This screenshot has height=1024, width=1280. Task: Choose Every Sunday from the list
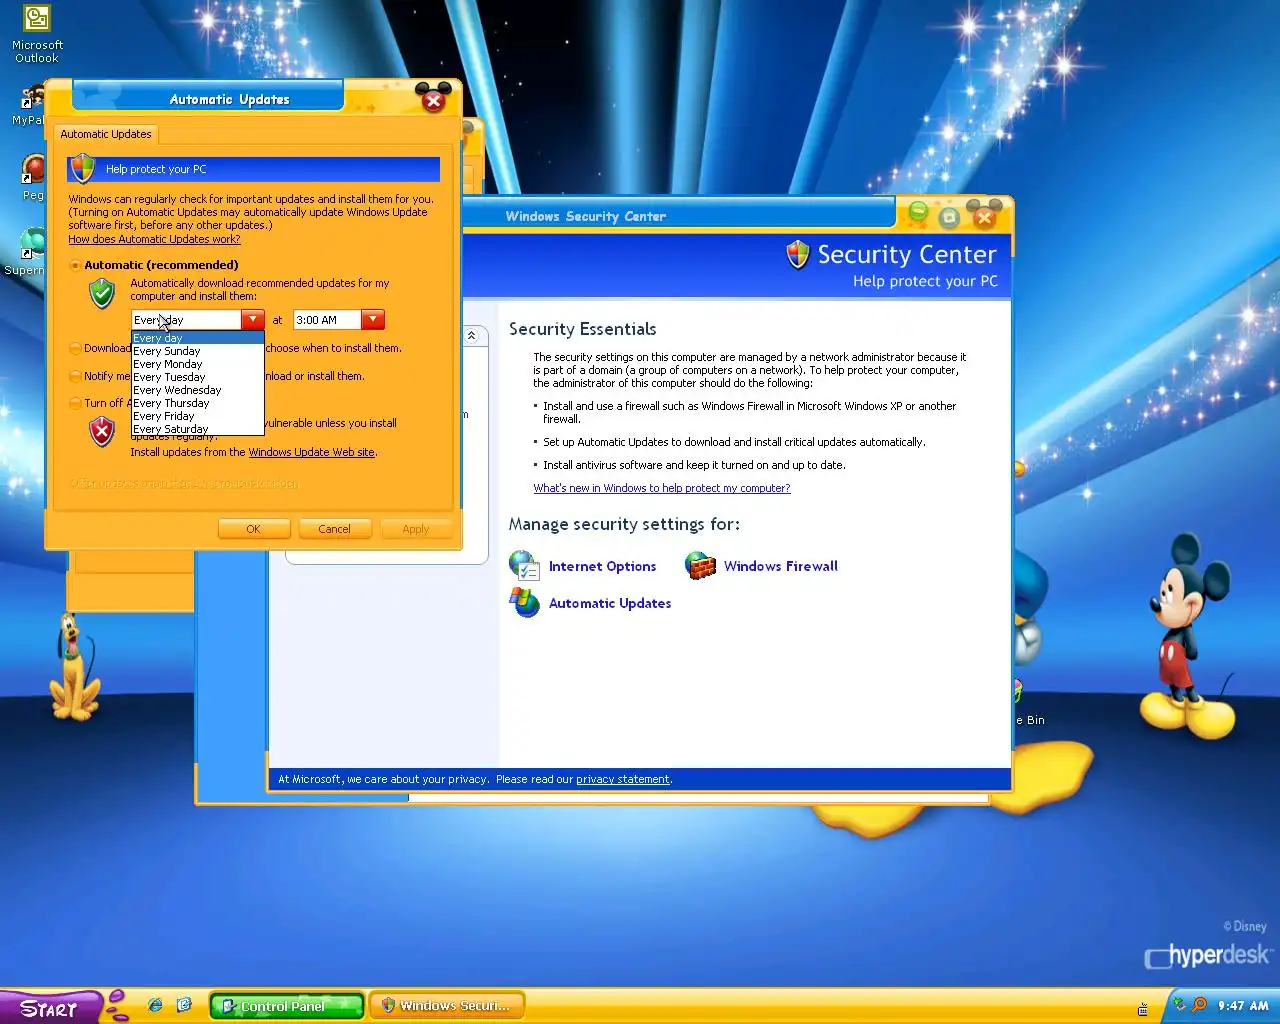(x=198, y=351)
